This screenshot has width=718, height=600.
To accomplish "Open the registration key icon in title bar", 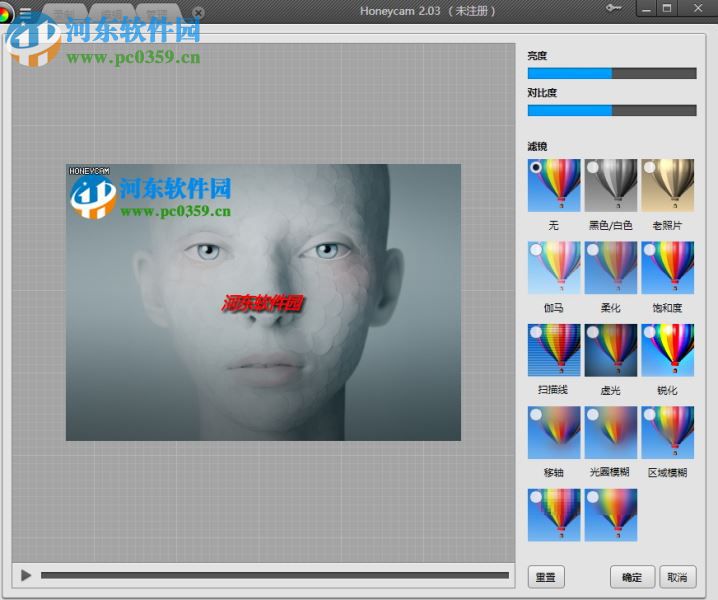I will (x=613, y=8).
